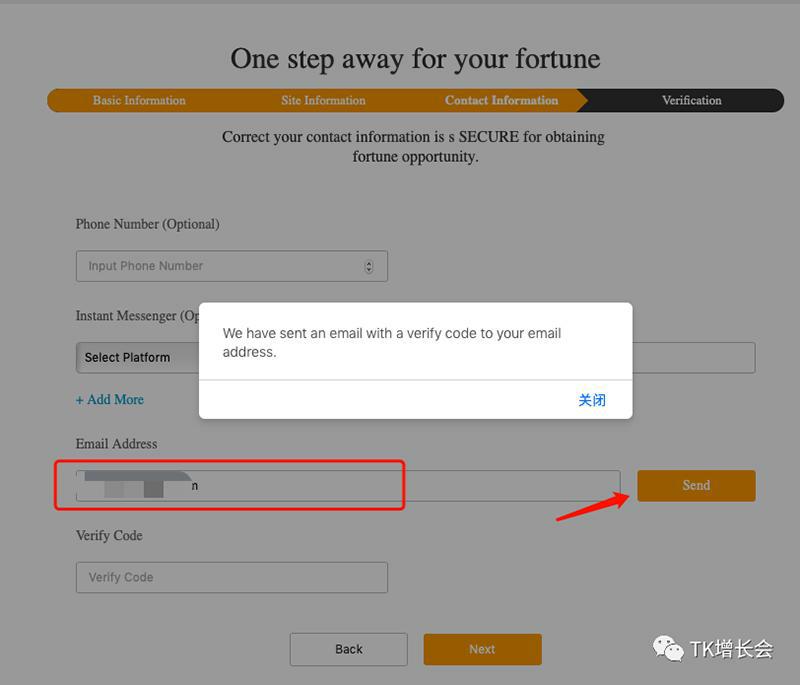This screenshot has height=685, width=800.
Task: Click the + Add More link
Action: [110, 399]
